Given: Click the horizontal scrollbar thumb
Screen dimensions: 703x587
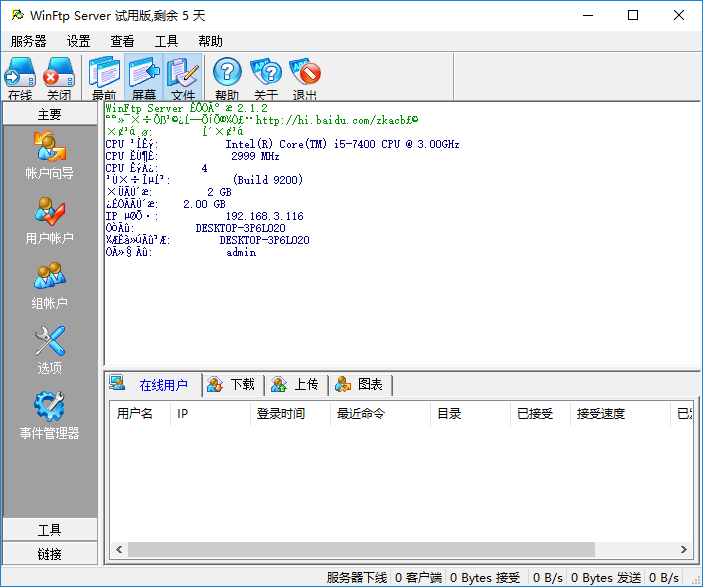Looking at the screenshot, I should (361, 549).
